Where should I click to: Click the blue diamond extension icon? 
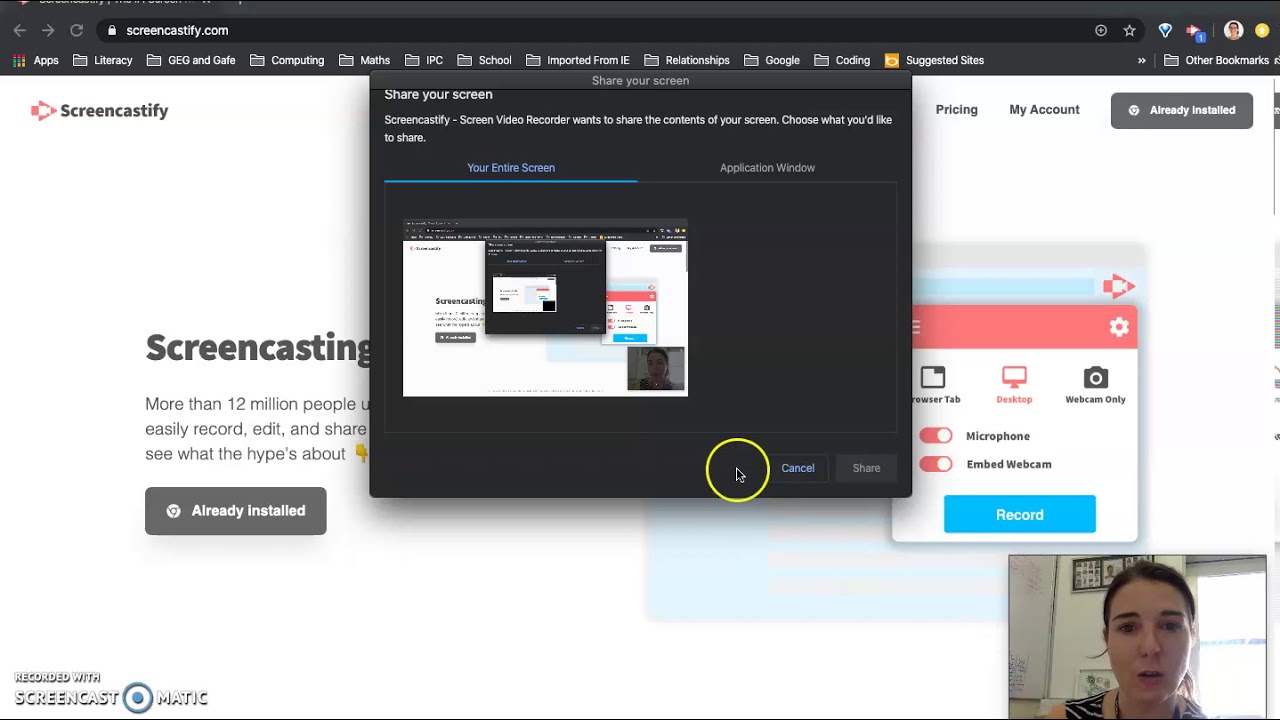[1165, 30]
